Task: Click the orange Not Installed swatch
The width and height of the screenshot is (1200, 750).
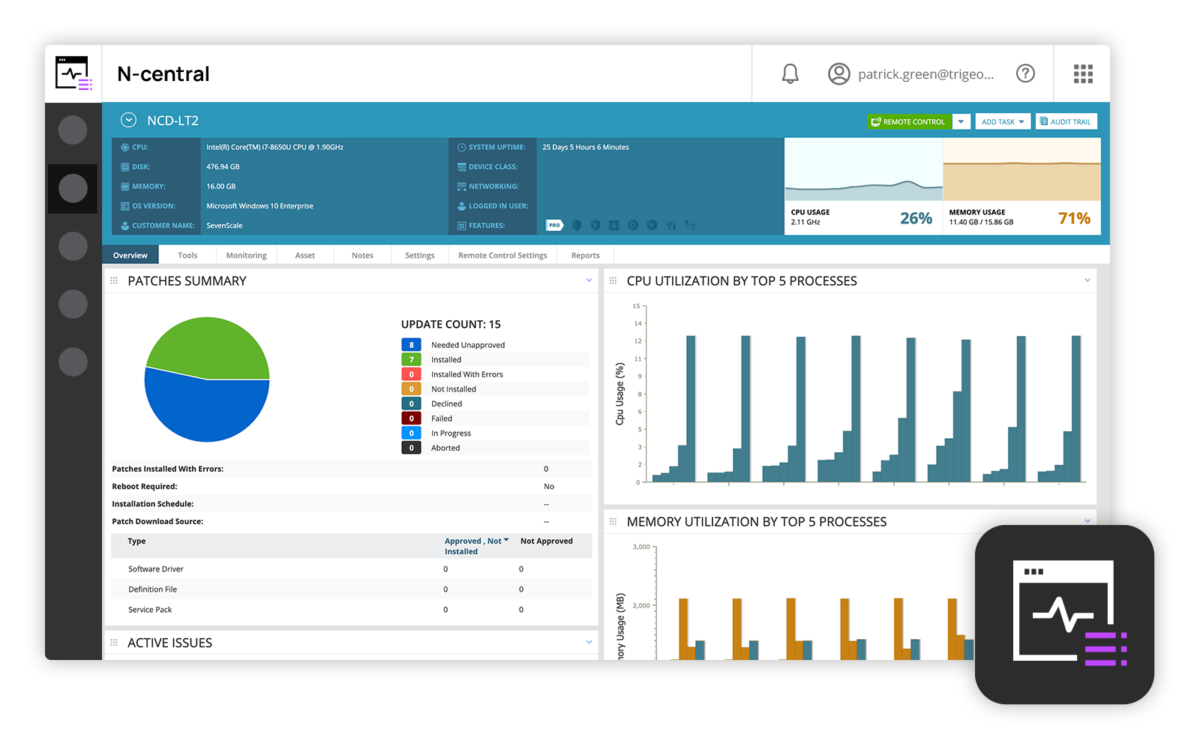Action: pos(410,389)
